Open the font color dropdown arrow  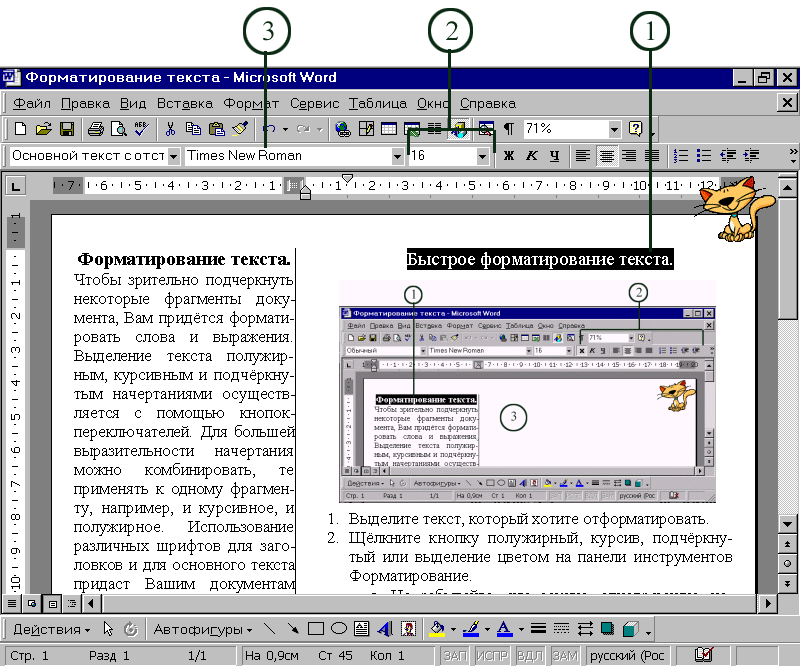(x=521, y=630)
